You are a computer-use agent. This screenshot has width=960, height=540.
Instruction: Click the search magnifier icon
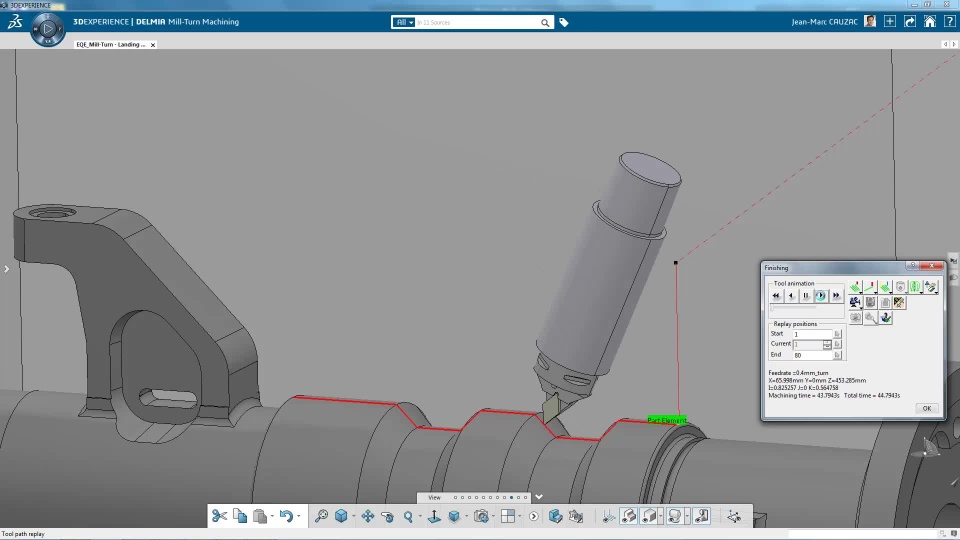tap(545, 23)
